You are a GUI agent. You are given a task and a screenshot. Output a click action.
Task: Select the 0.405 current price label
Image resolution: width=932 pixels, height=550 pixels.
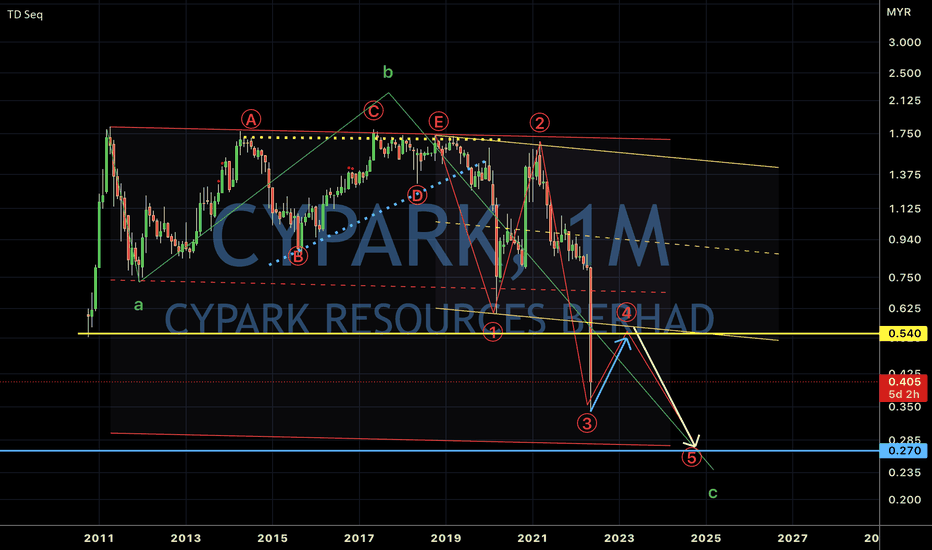pyautogui.click(x=904, y=382)
